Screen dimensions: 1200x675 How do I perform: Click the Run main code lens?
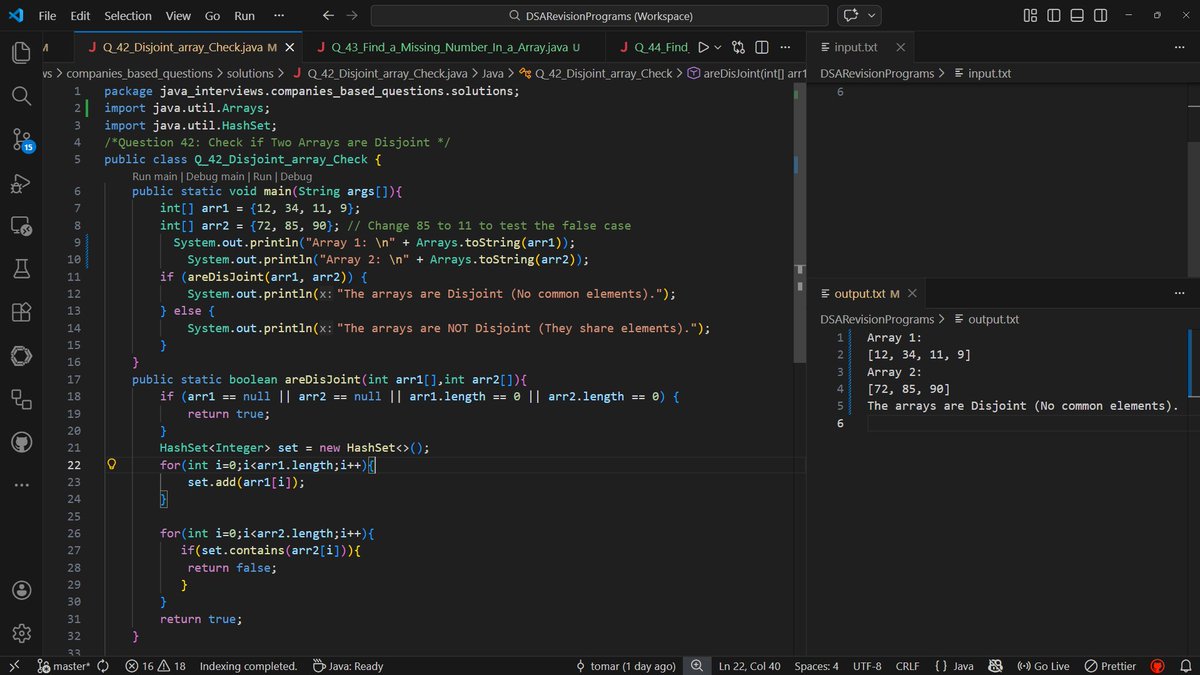(155, 176)
